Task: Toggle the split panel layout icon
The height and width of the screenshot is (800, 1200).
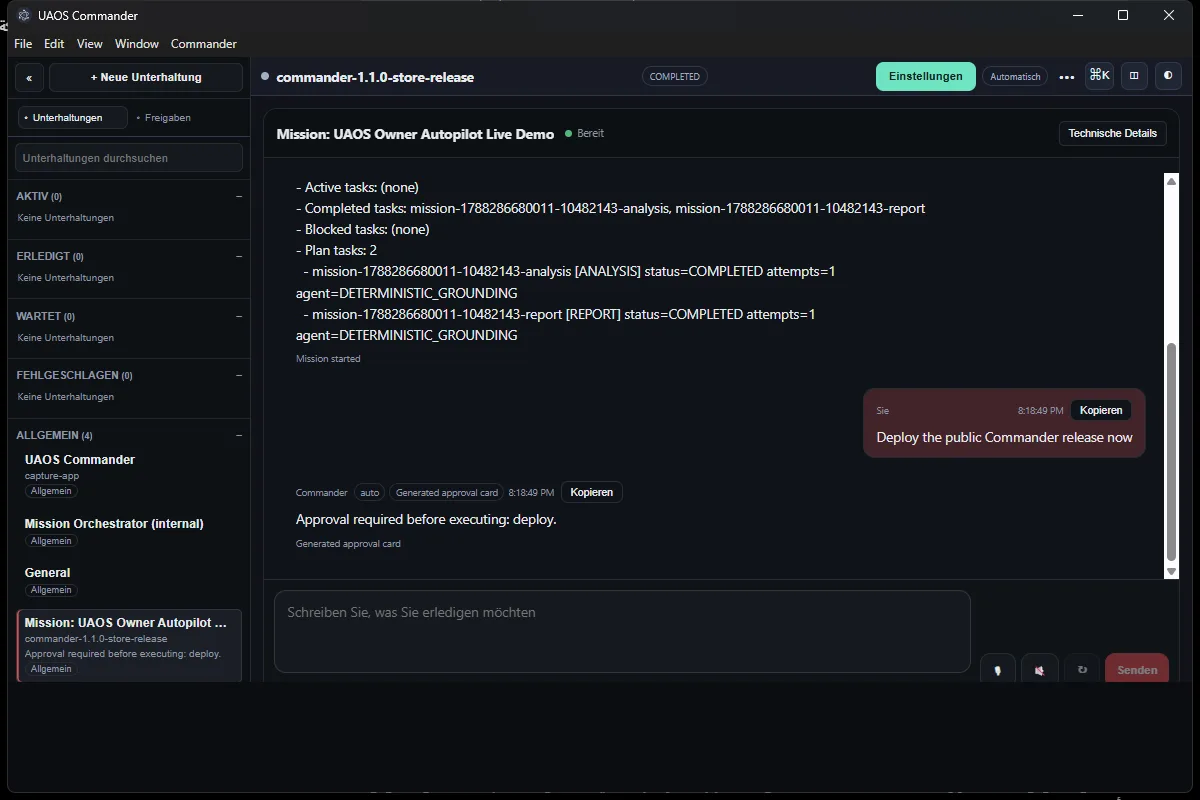Action: pos(1133,76)
